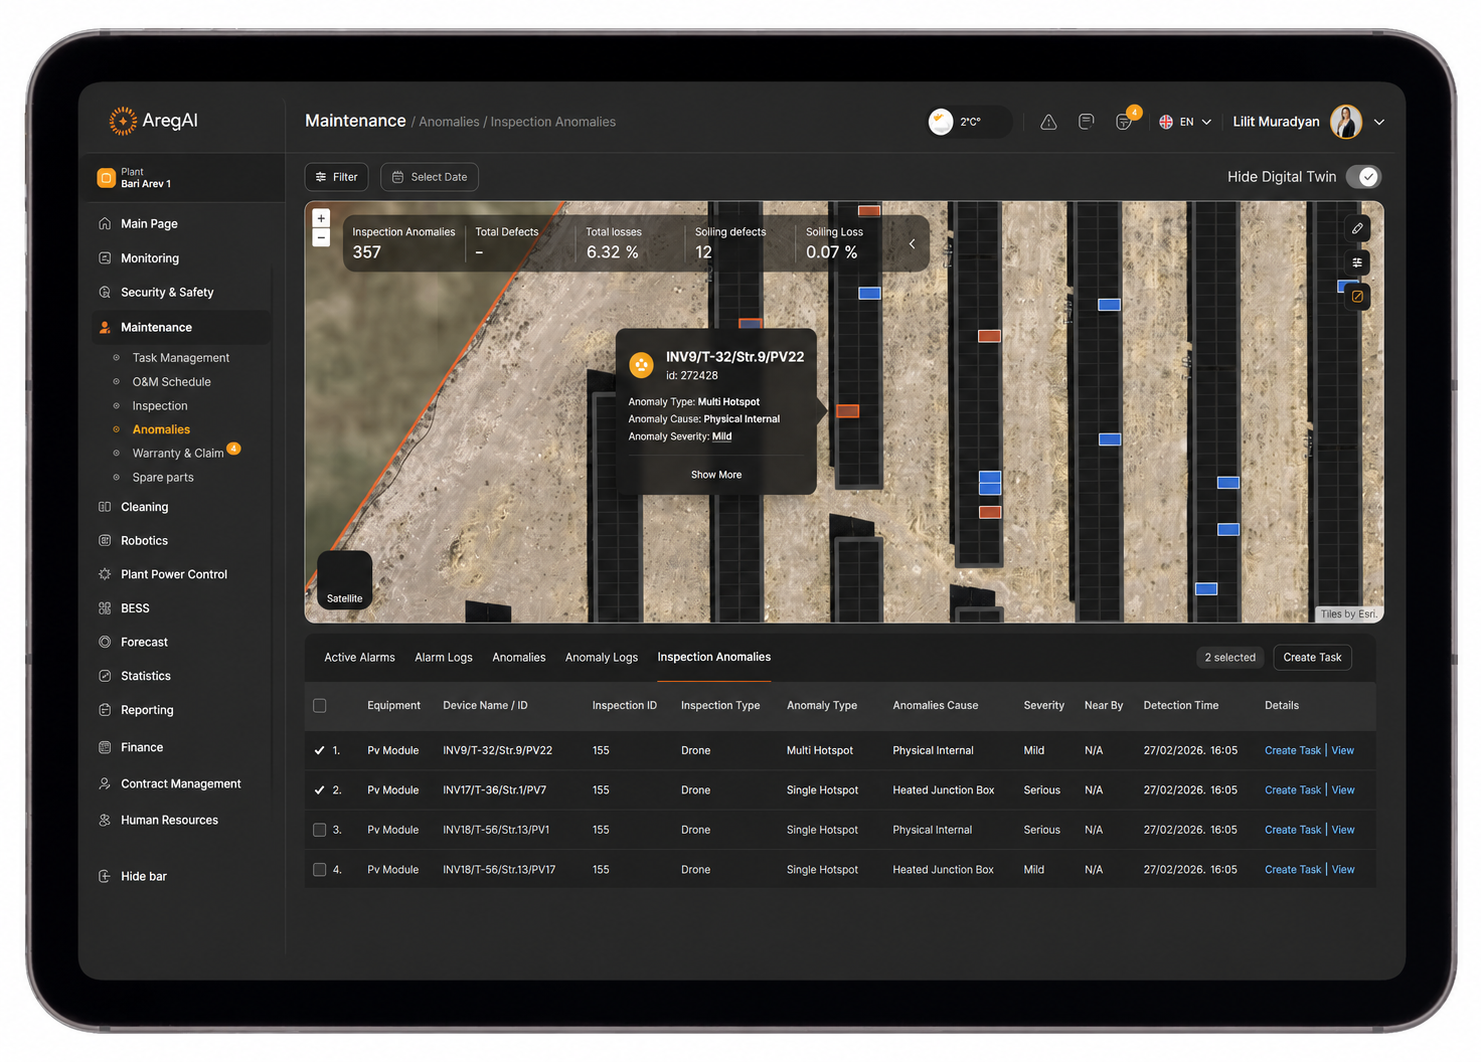Toggle the select-all header checkbox
The height and width of the screenshot is (1062, 1481).
(x=320, y=706)
